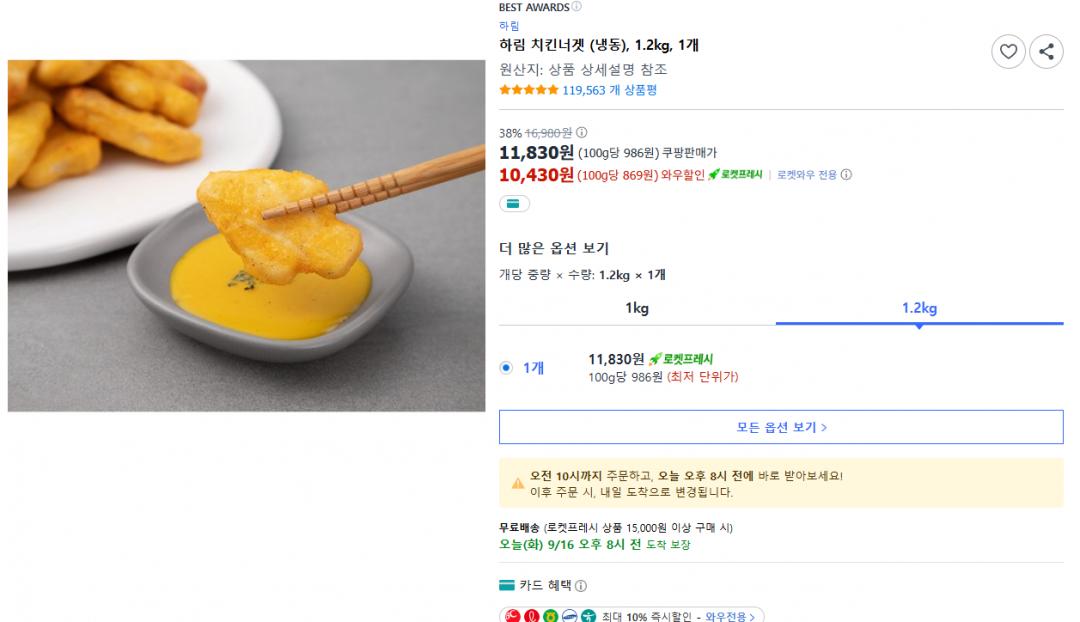Select the 1.2kg weight tab
The width and height of the screenshot is (1080, 622).
919,308
